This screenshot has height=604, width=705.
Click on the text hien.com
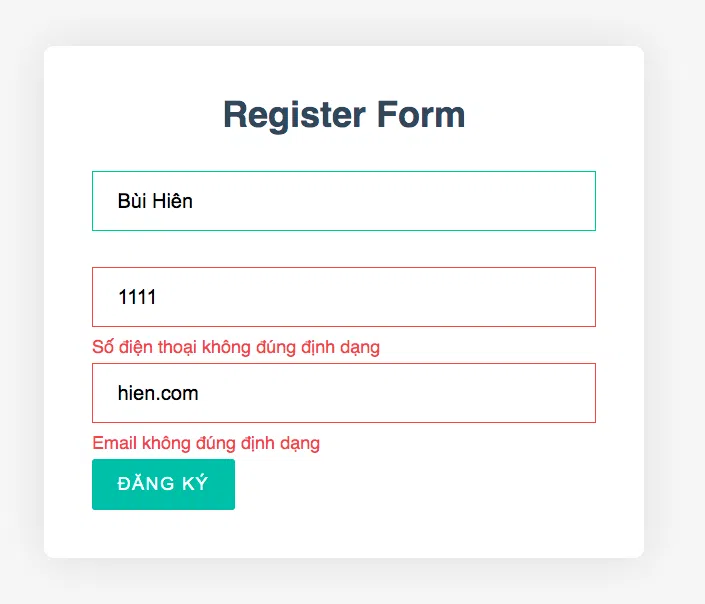pyautogui.click(x=158, y=393)
